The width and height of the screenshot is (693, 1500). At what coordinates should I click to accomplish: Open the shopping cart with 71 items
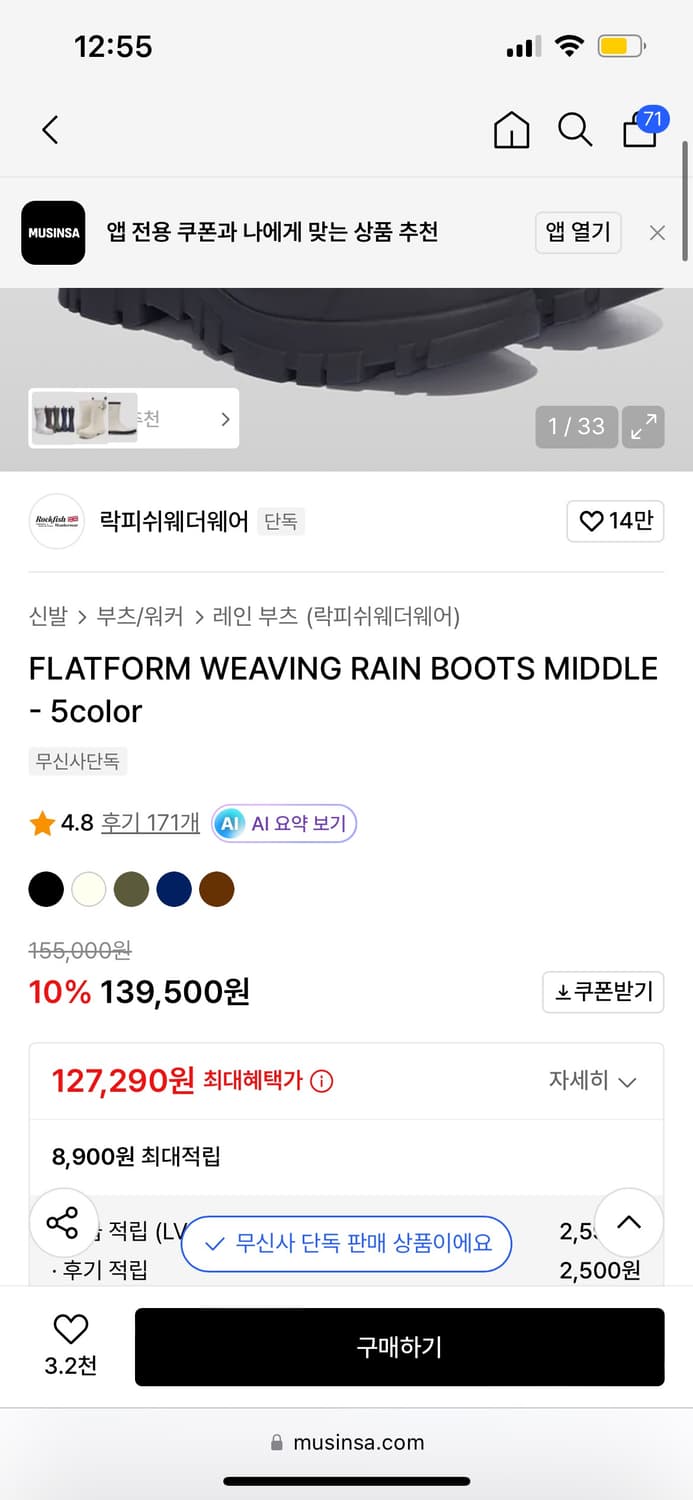click(x=638, y=131)
